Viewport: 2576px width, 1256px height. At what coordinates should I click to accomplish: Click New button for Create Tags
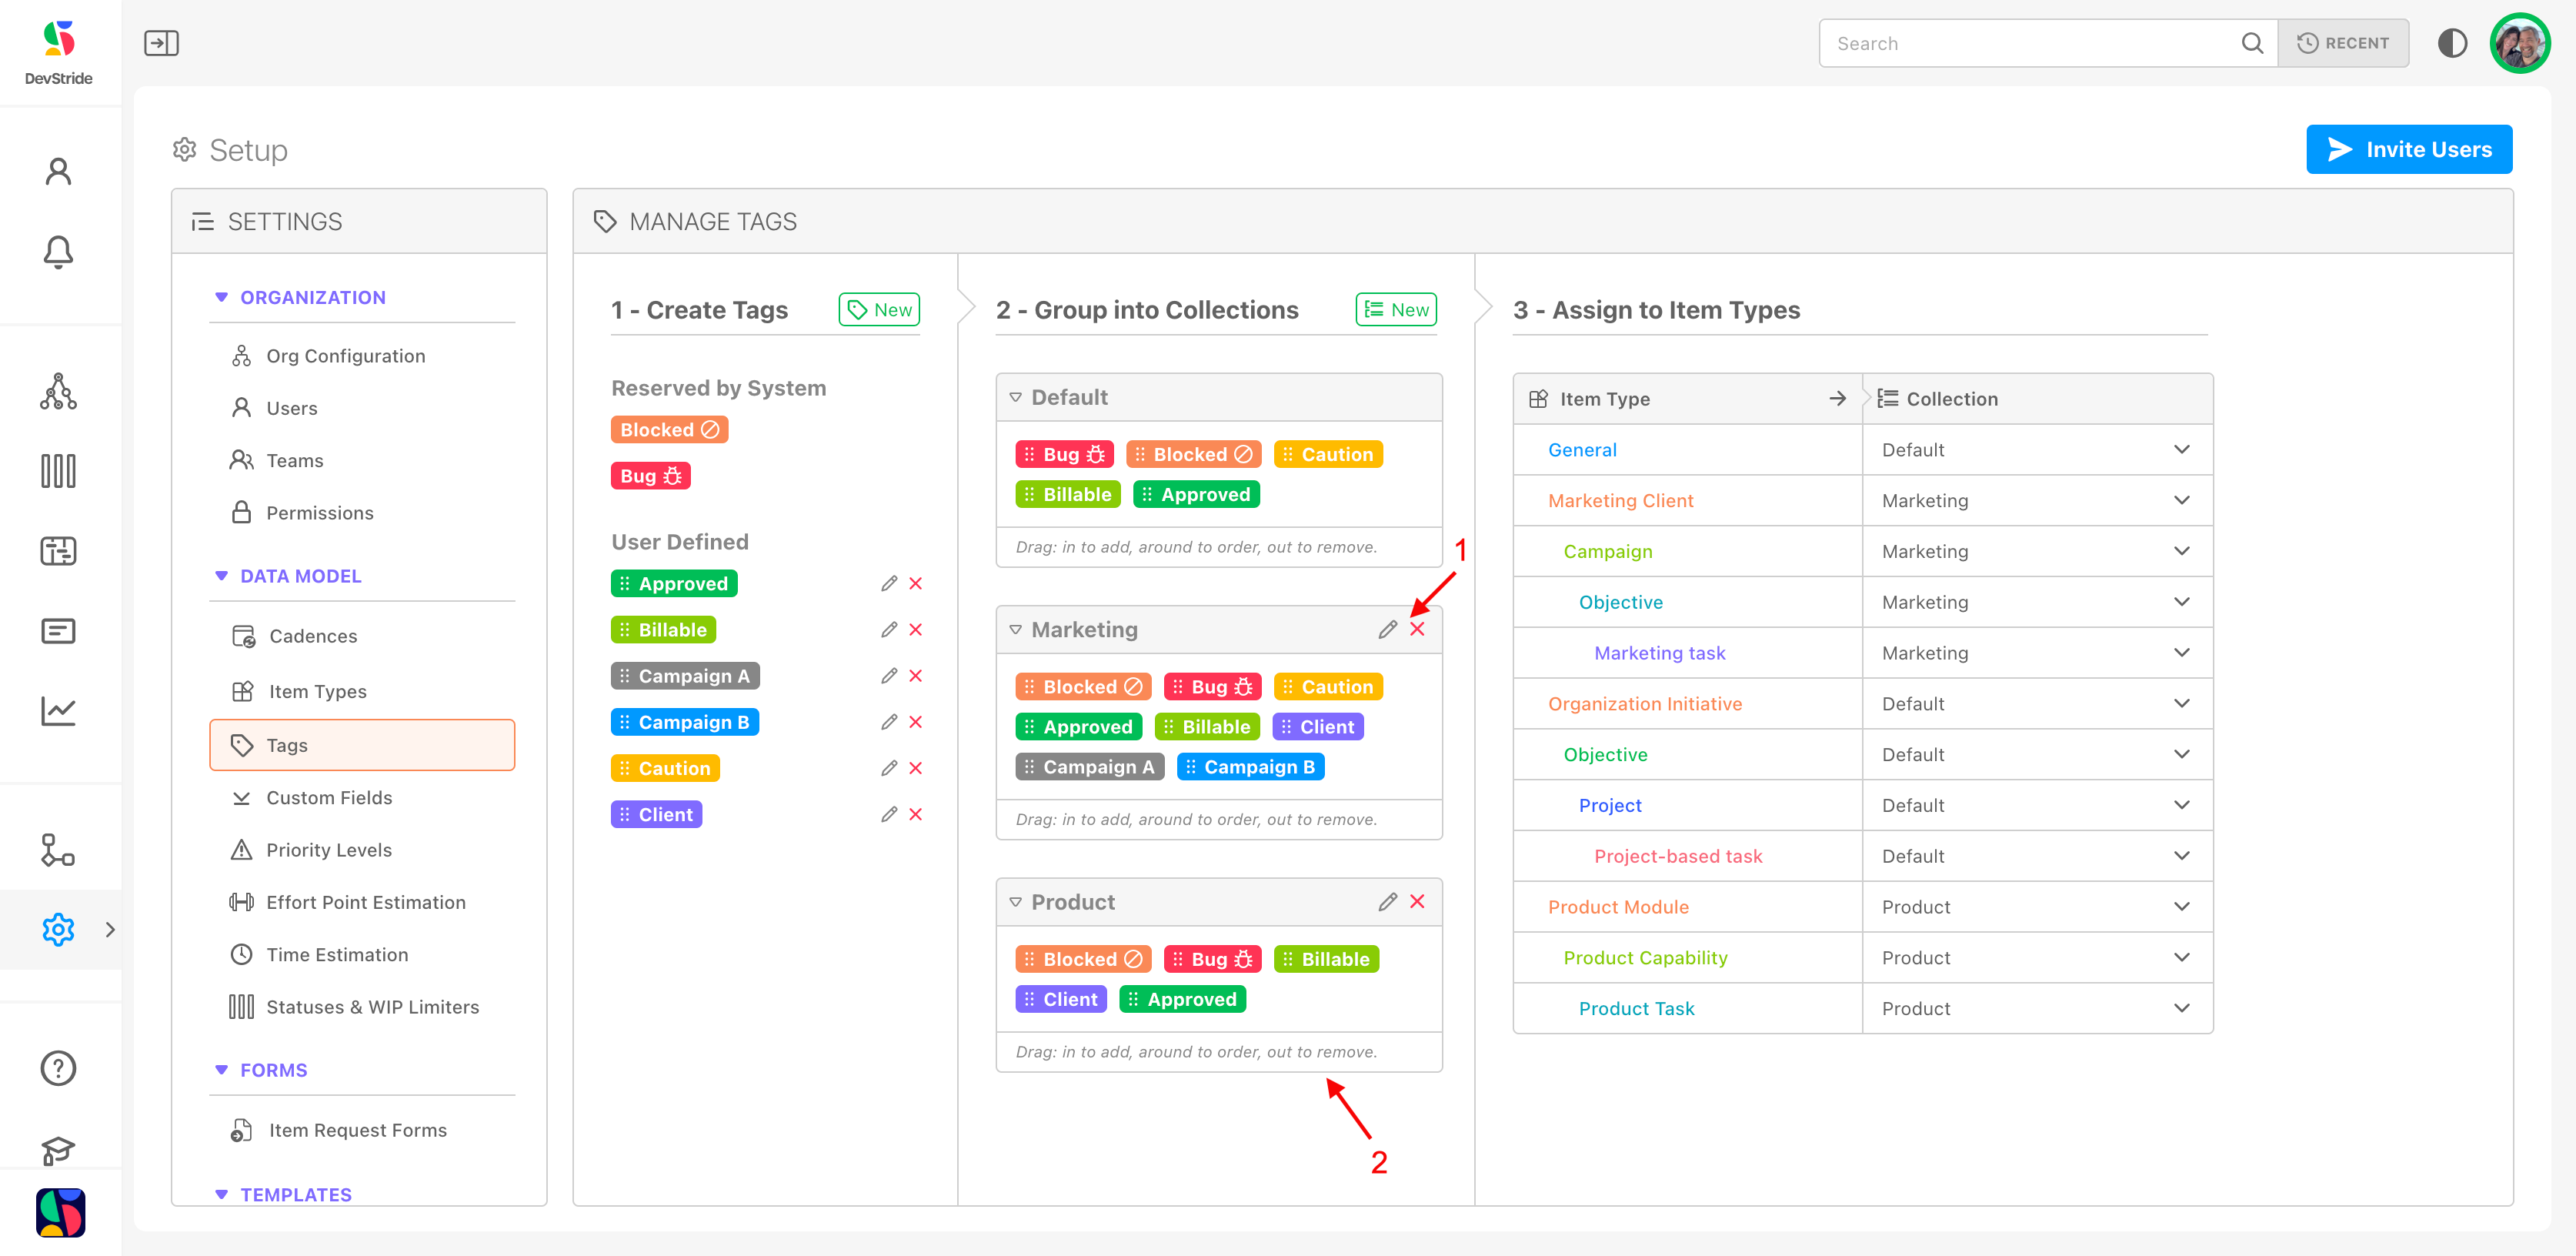(879, 310)
